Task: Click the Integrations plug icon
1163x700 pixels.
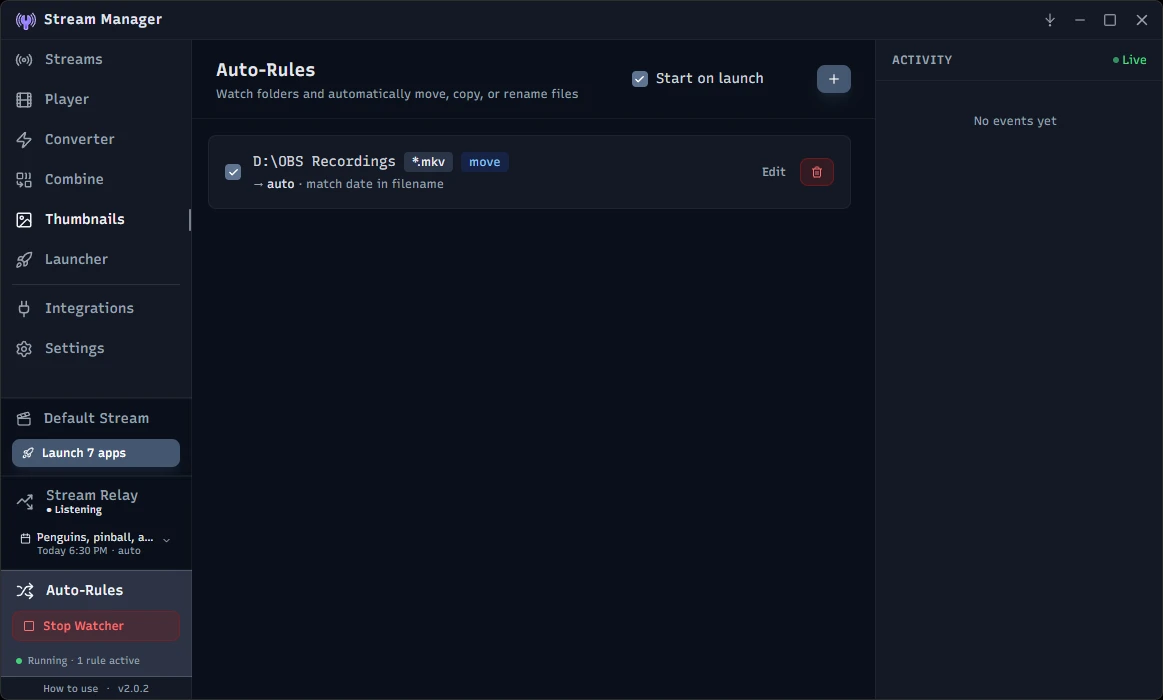Action: 24,308
